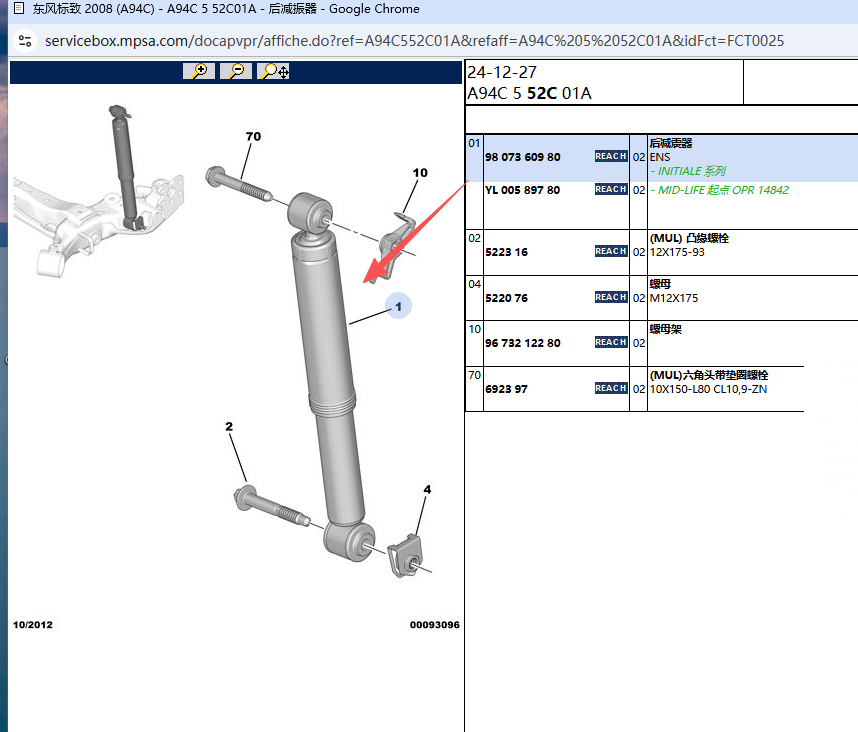This screenshot has height=732, width=858.
Task: Click part number 96 732 122 80
Action: [x=523, y=343]
